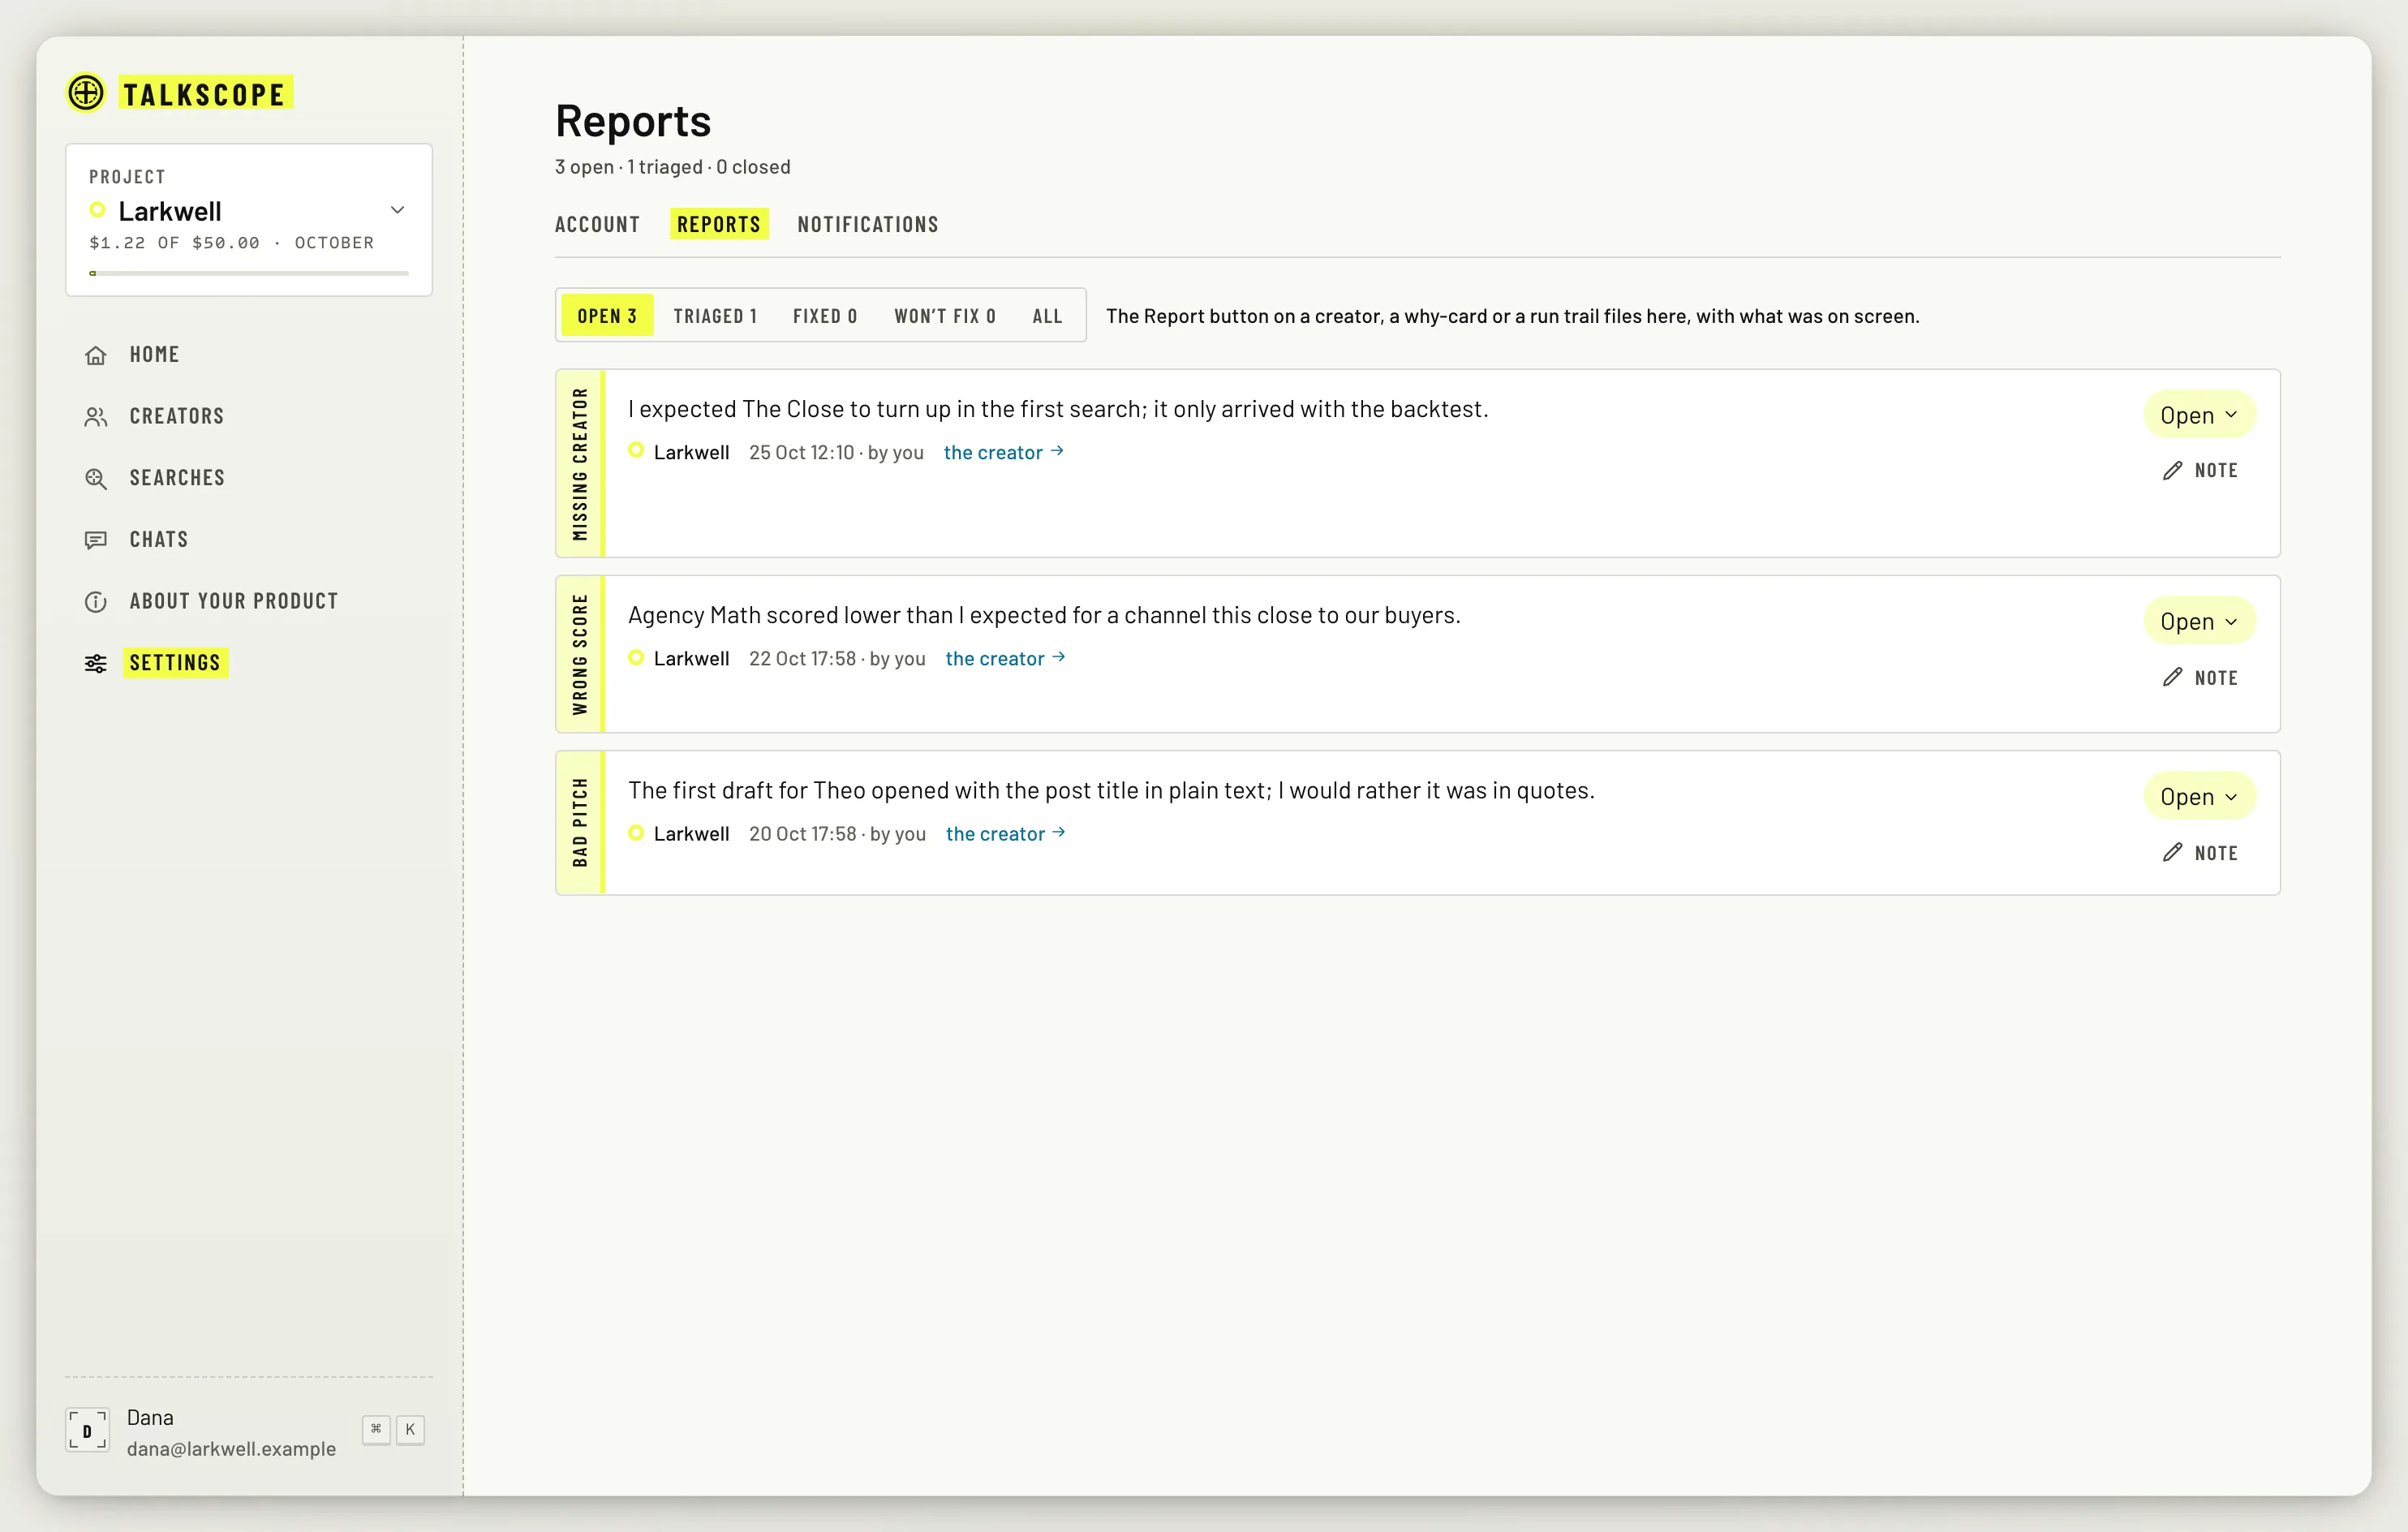Switch to the Account tab
2408x1532 pixels.
[x=598, y=224]
